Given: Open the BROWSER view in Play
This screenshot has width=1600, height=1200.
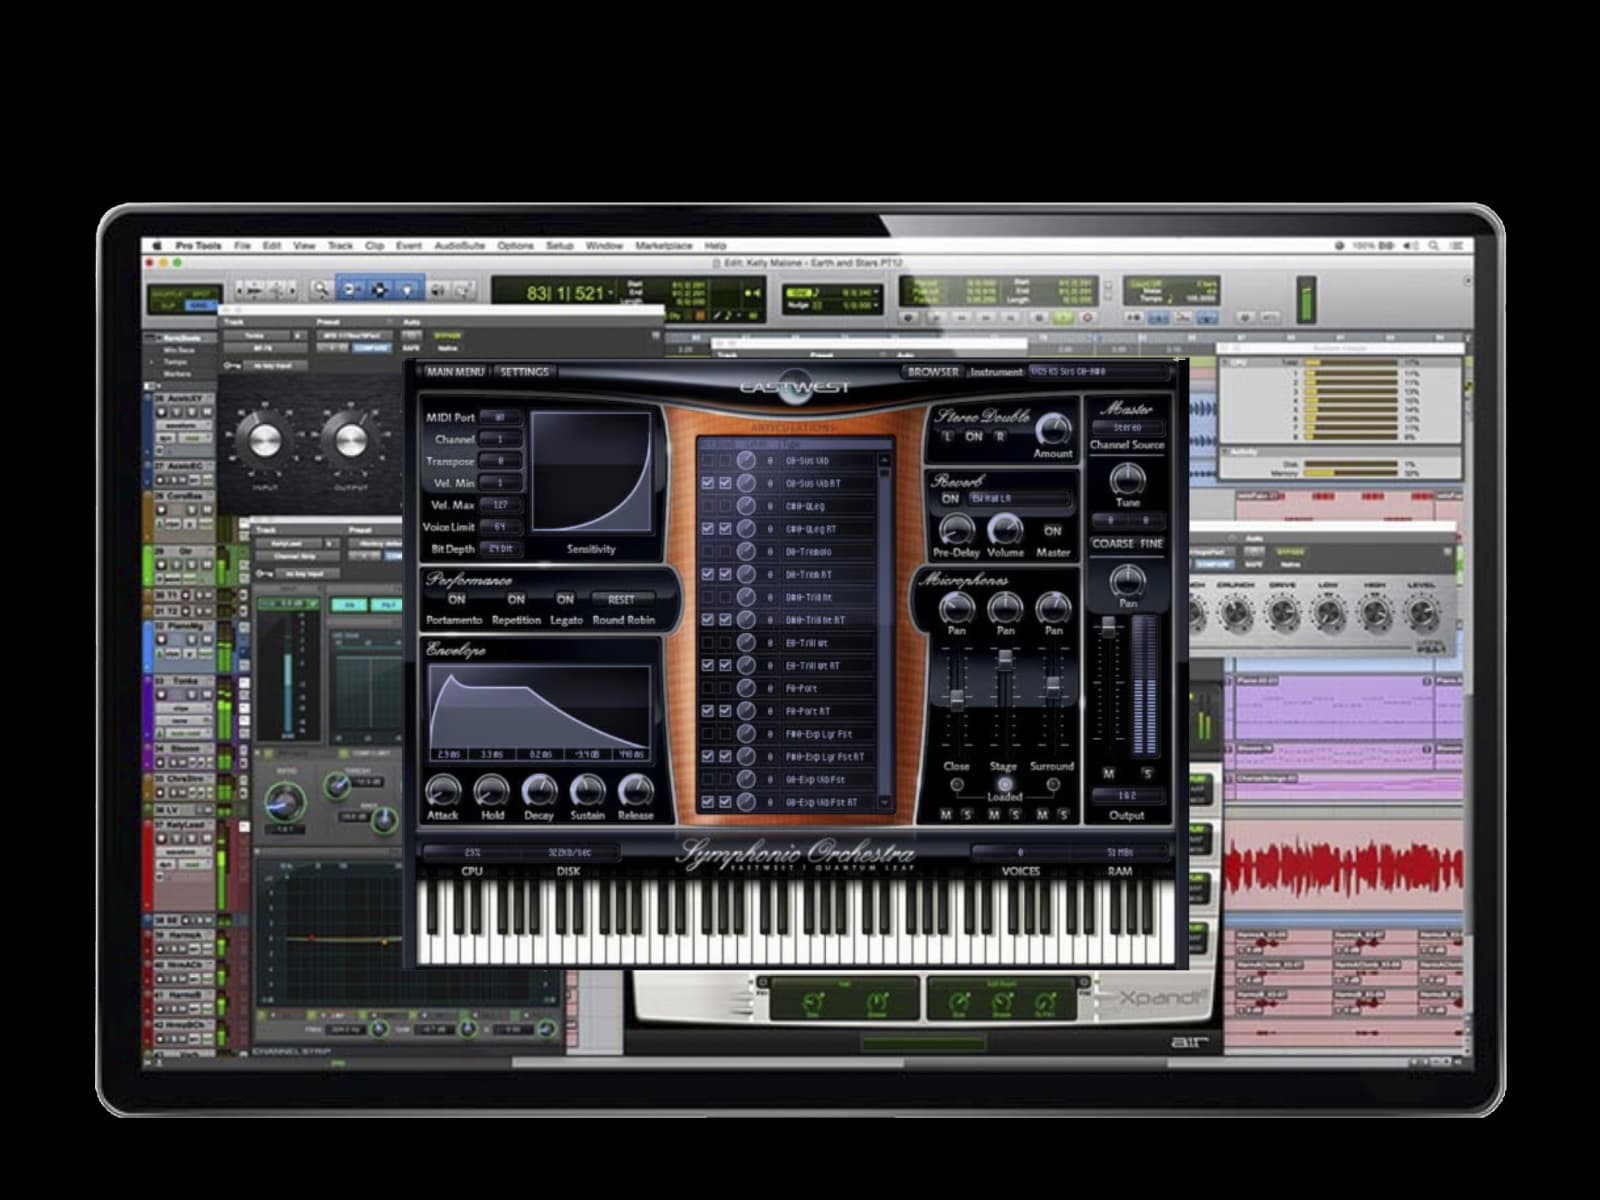Looking at the screenshot, I should click(933, 371).
